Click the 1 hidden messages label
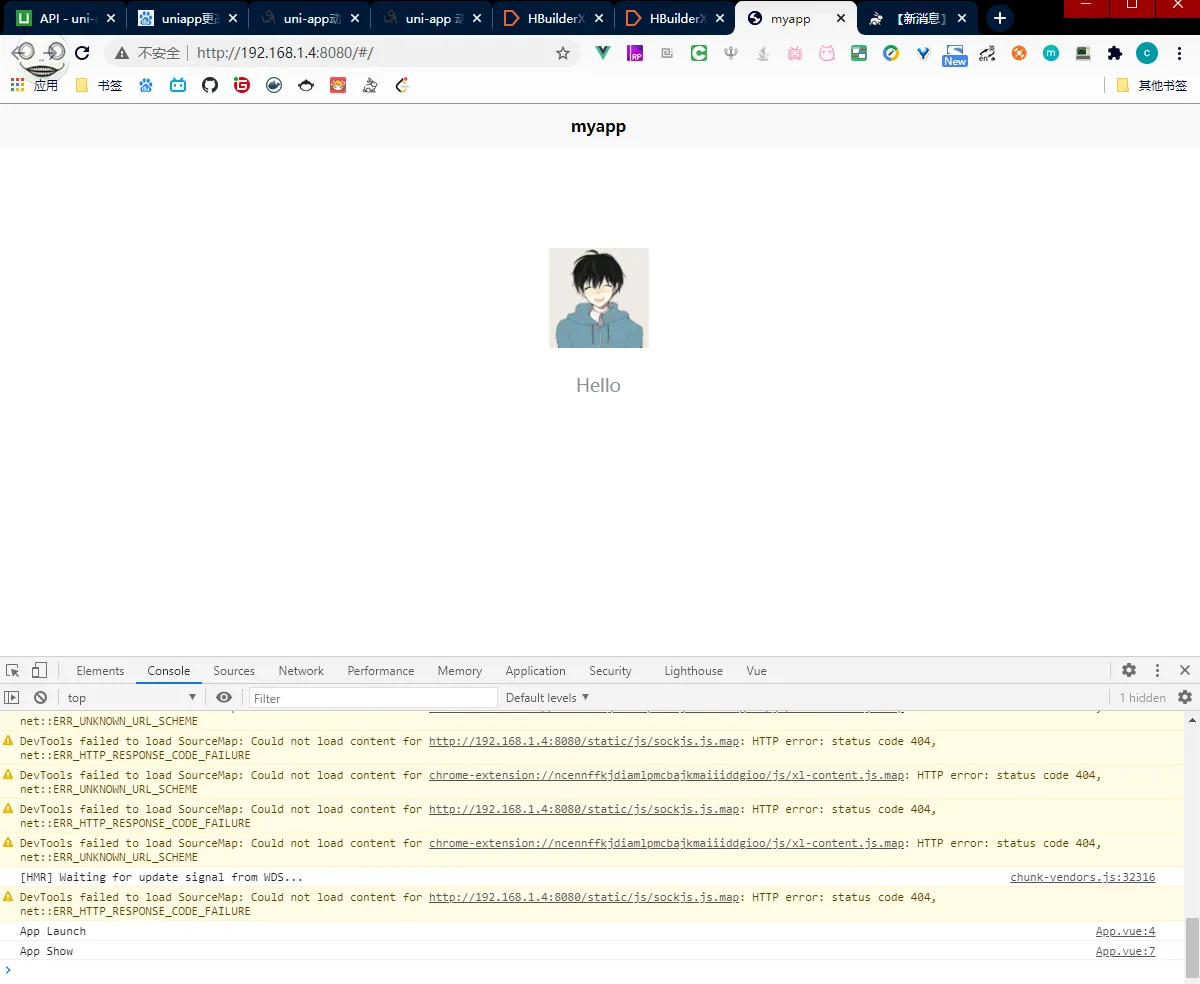This screenshot has height=984, width=1200. (1142, 697)
